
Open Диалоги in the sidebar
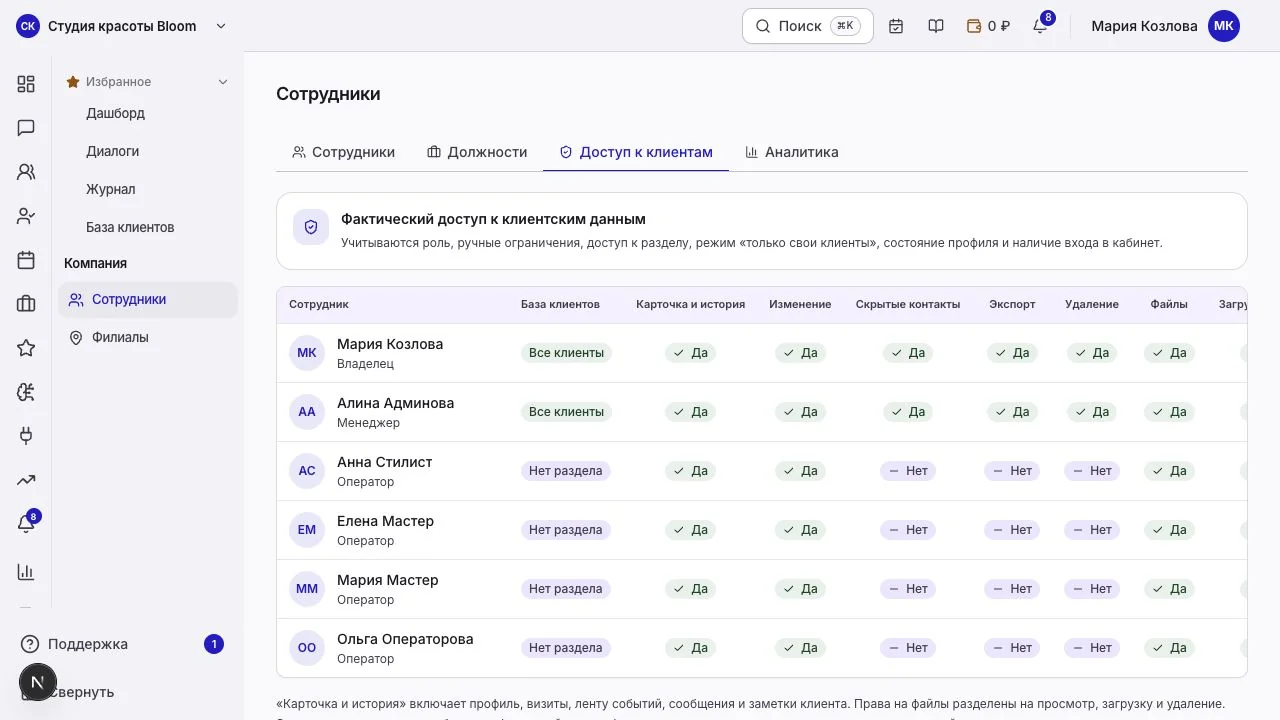(x=112, y=151)
